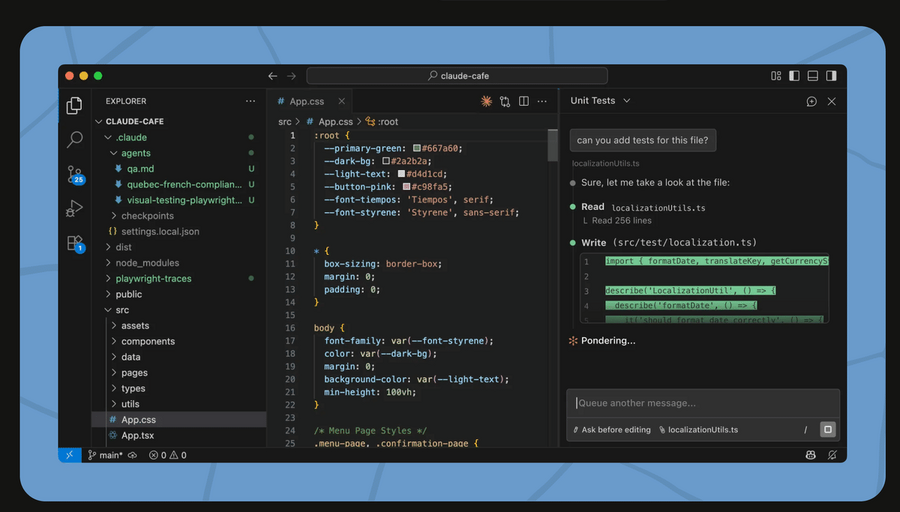Image resolution: width=900 pixels, height=512 pixels.
Task: Toggle the primary sidebar layout button
Action: tap(794, 76)
